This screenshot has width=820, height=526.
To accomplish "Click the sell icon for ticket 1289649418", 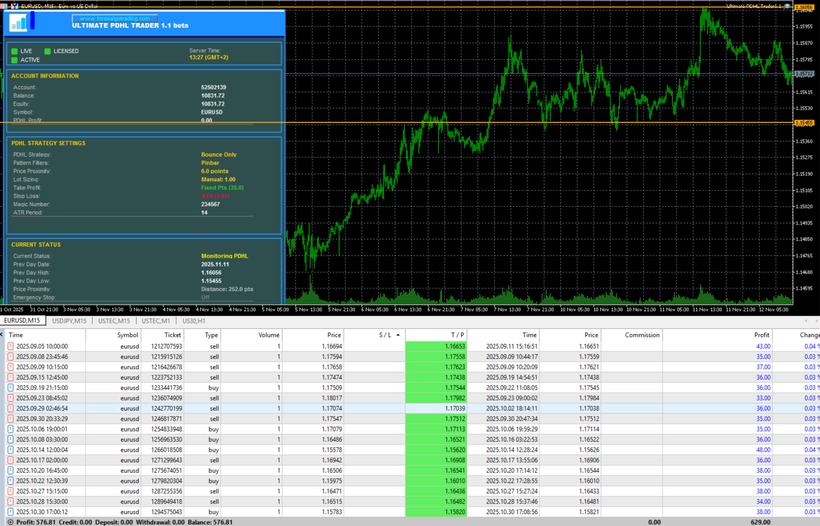I will [10, 501].
